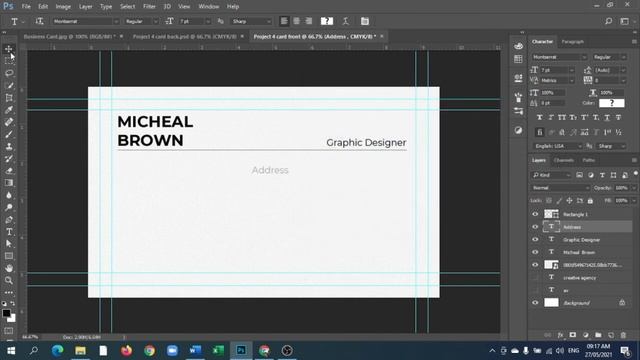This screenshot has height=360, width=640.
Task: Open font size dropdown in options bar
Action: click(x=207, y=21)
